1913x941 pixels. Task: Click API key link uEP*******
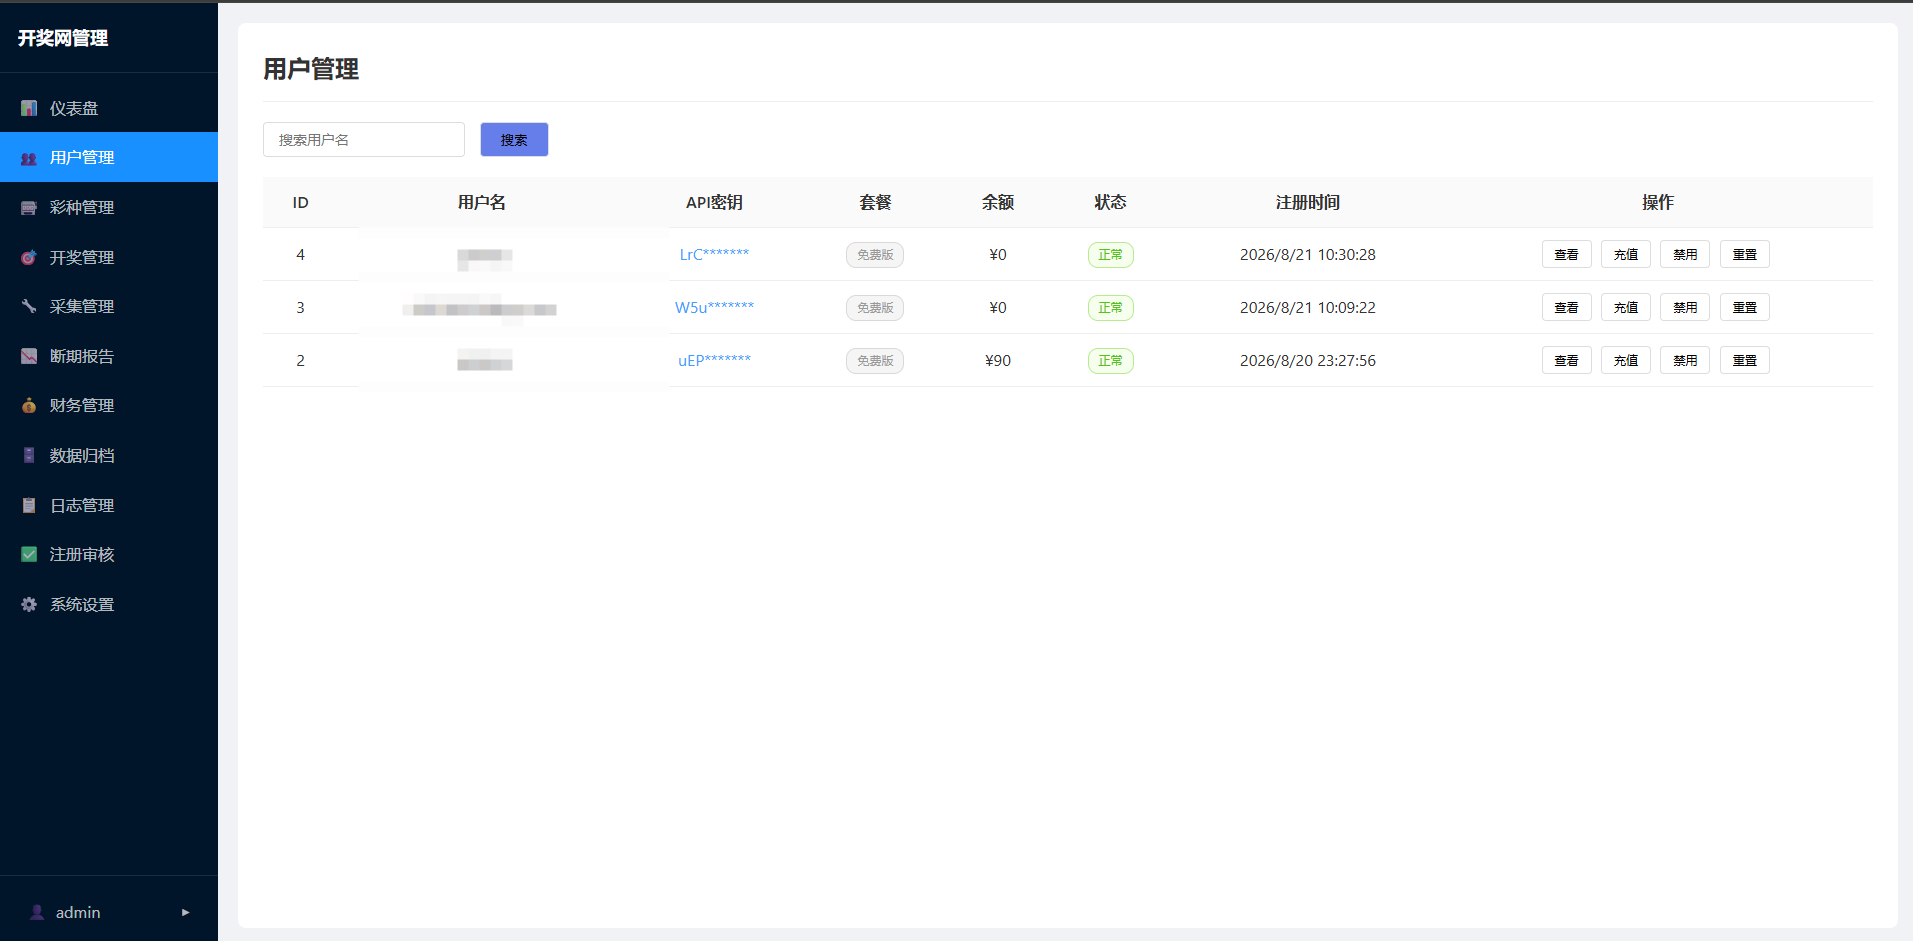714,360
